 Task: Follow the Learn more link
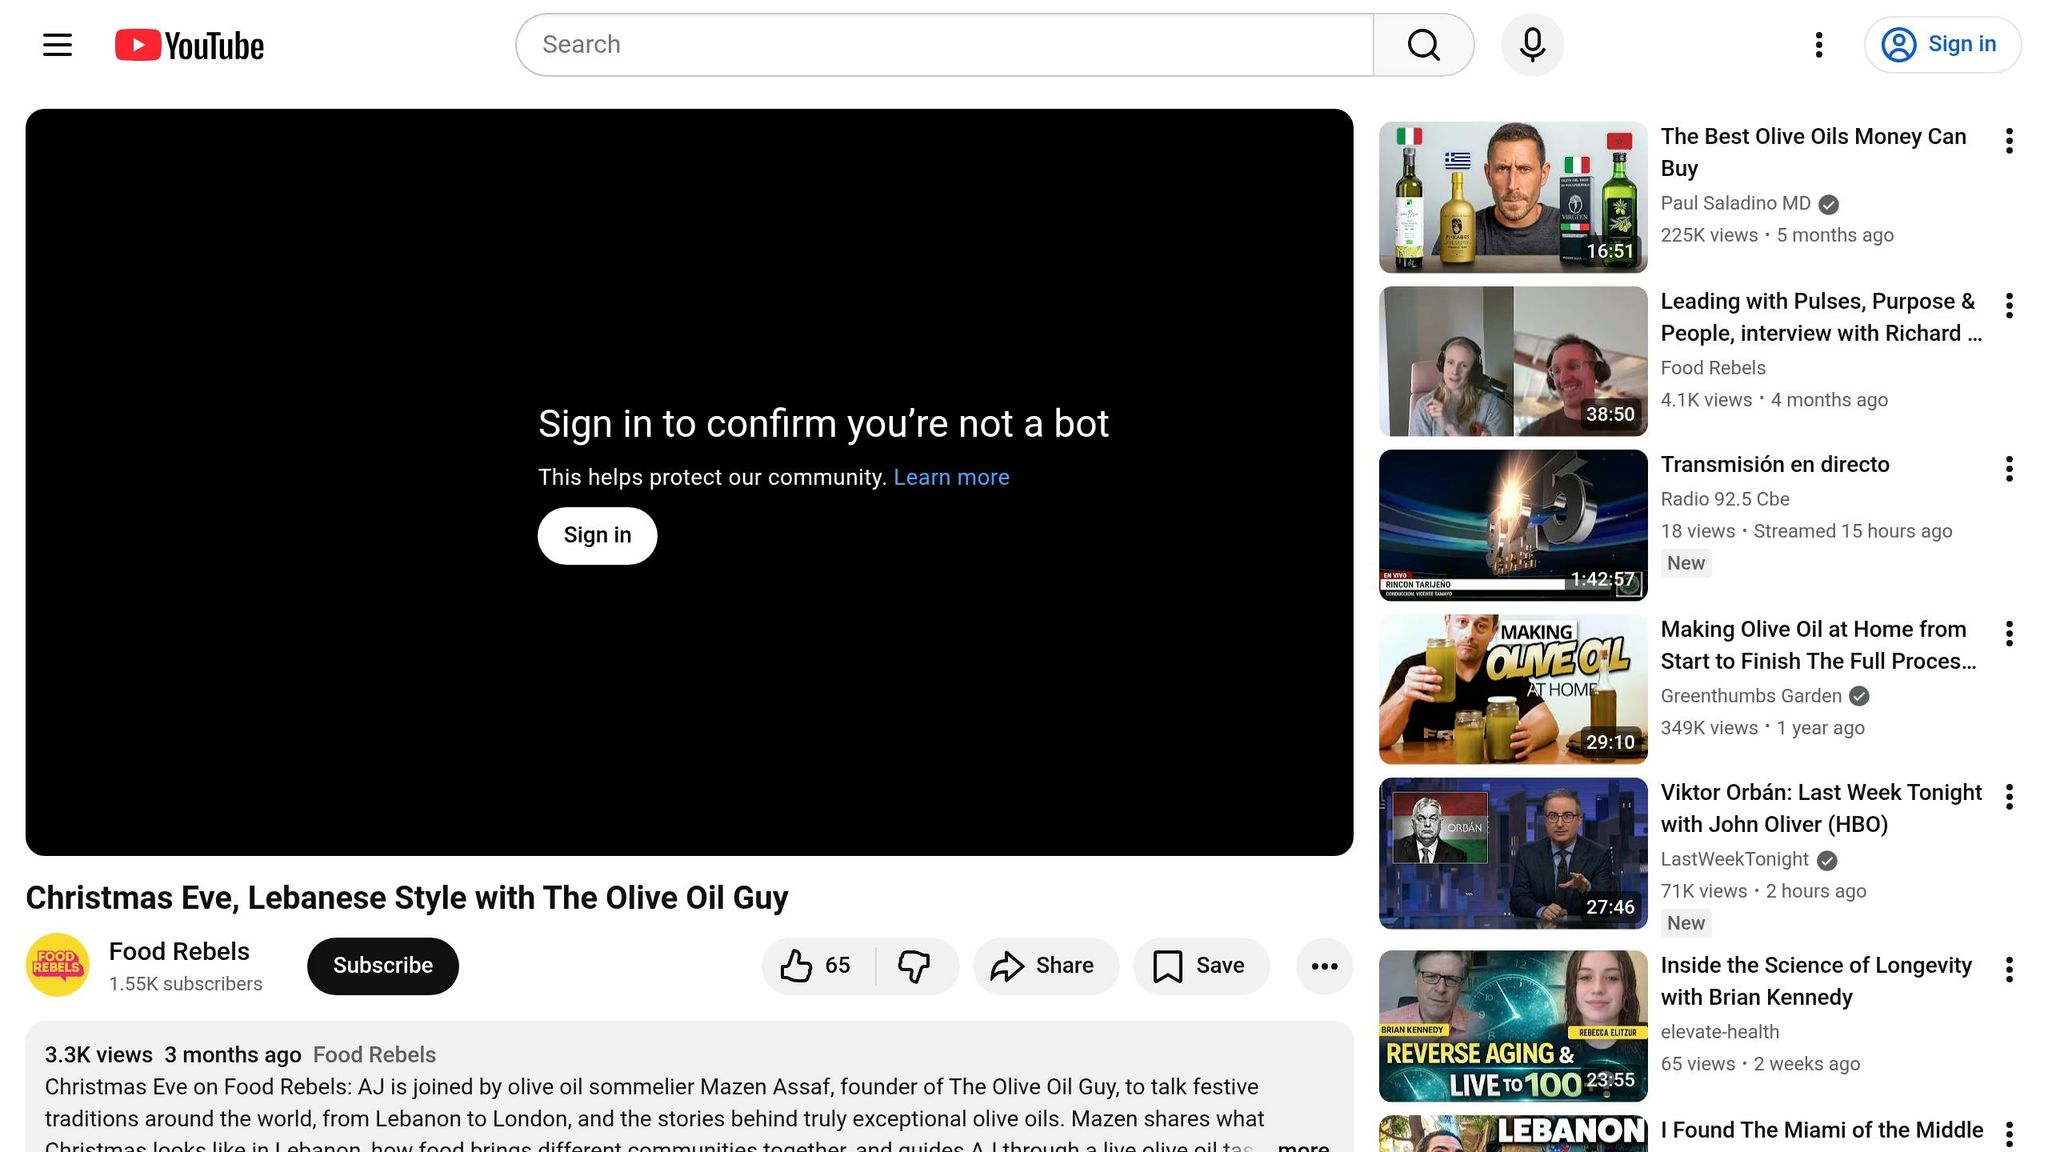point(951,477)
